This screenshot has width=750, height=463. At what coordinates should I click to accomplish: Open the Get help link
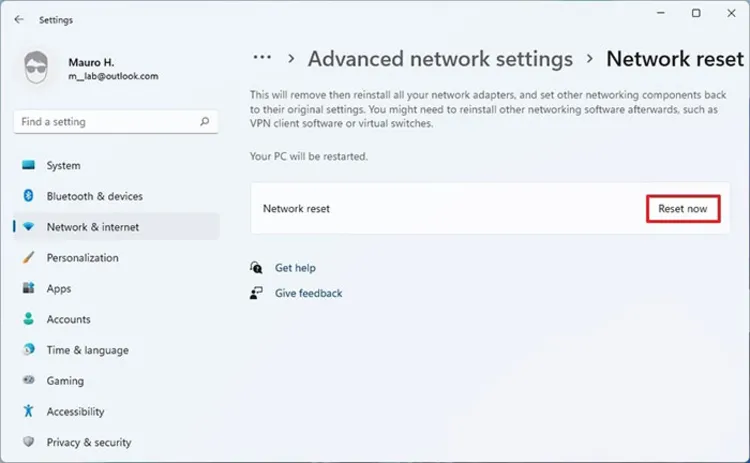[x=295, y=268]
